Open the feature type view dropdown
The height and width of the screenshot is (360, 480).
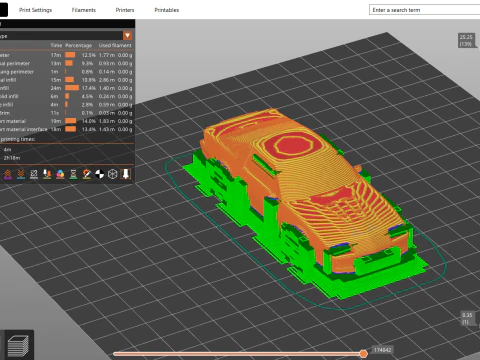pyautogui.click(x=127, y=35)
